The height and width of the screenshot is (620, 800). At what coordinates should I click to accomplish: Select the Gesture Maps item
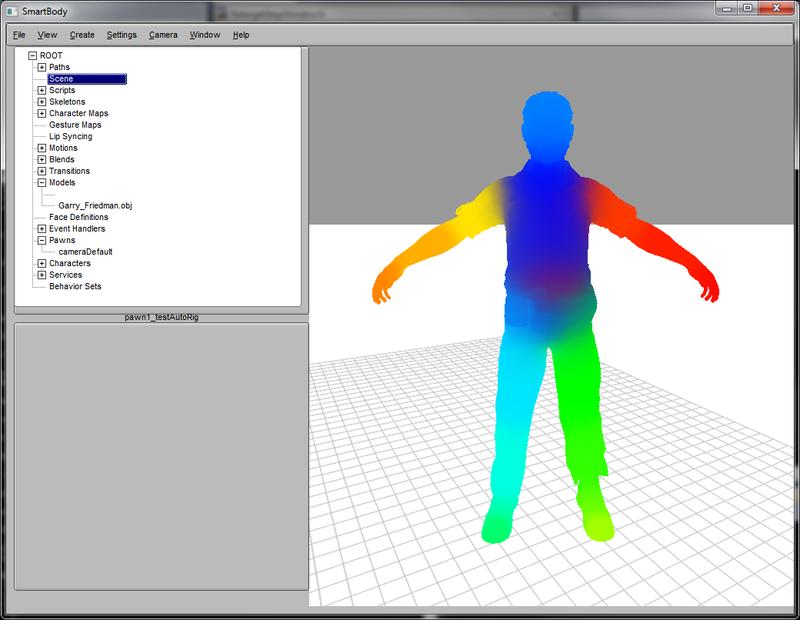click(75, 125)
